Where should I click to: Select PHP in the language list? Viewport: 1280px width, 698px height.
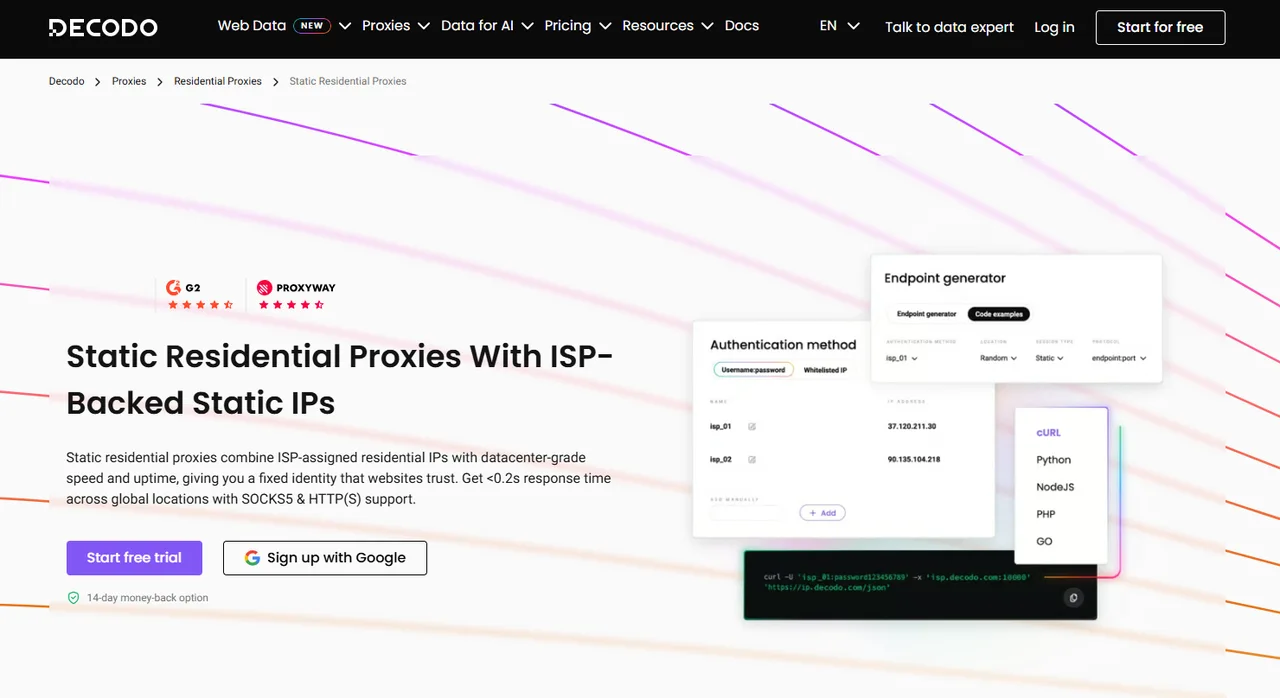coord(1046,514)
